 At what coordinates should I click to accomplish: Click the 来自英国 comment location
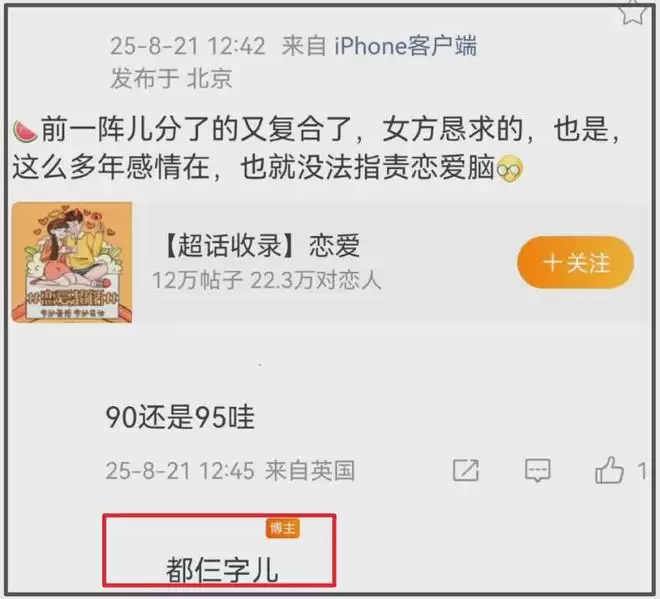310,471
